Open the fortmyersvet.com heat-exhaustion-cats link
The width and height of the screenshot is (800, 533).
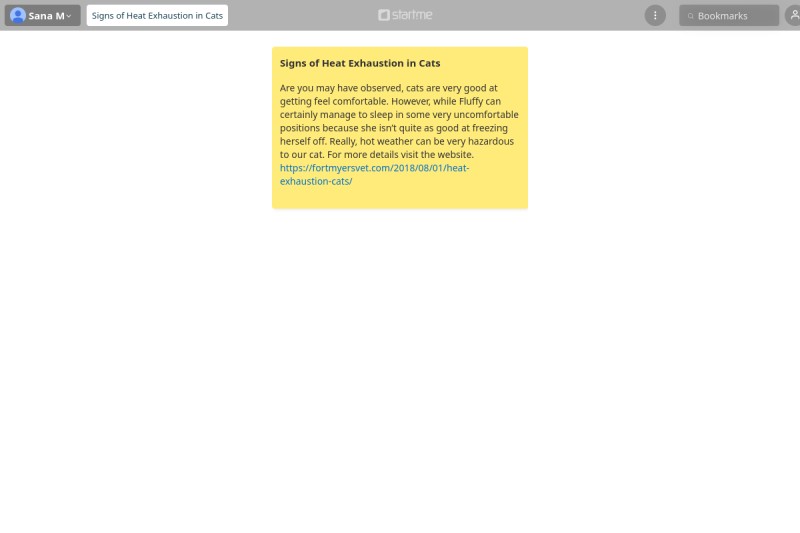coord(374,174)
